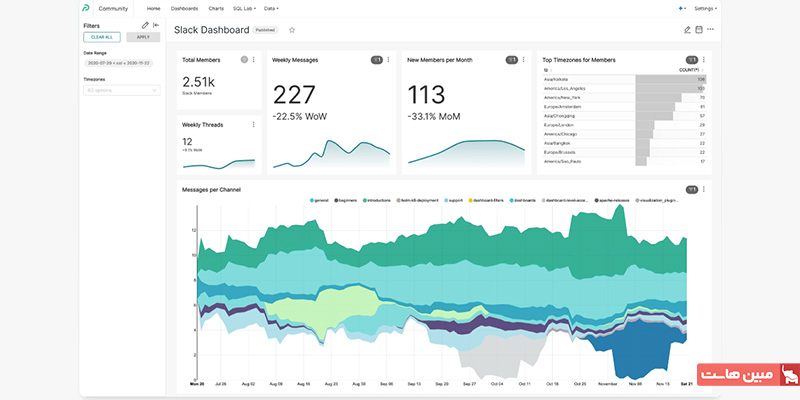The image size is (800, 400).
Task: Click the calendar icon in dashboard header
Action: pyautogui.click(x=699, y=30)
